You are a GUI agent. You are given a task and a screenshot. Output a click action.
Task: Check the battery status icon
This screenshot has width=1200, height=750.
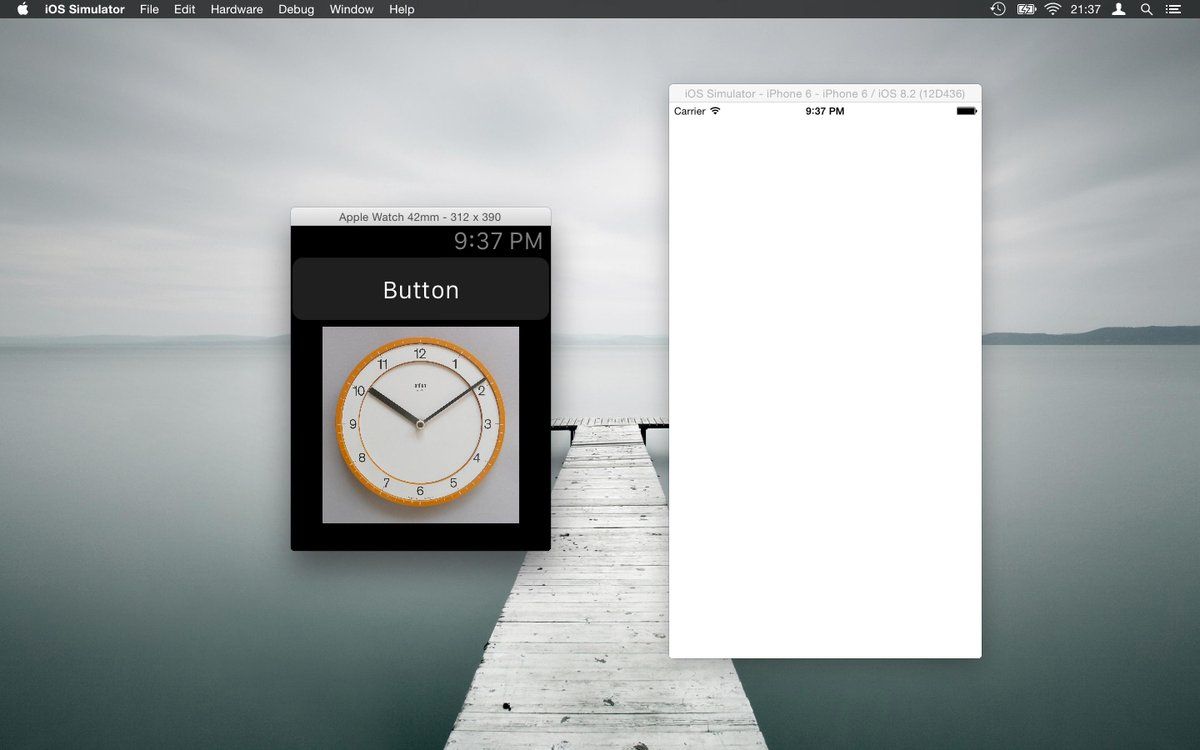point(1026,9)
